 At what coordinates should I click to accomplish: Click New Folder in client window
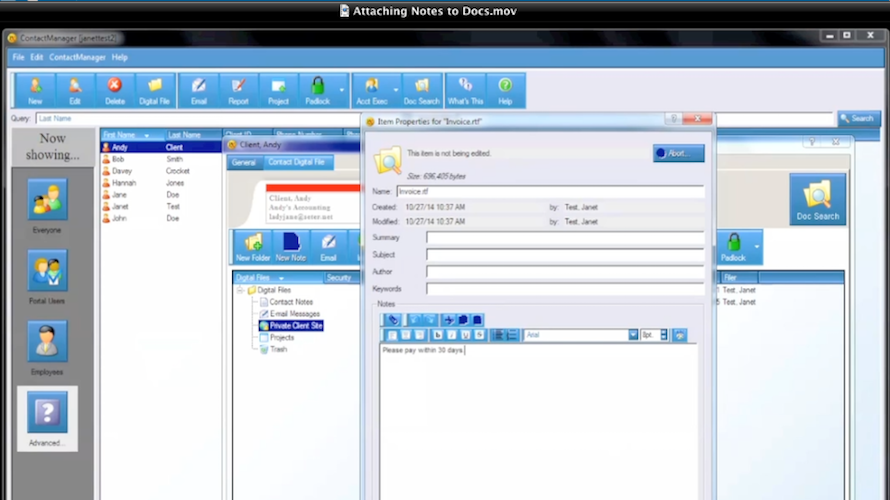(x=253, y=247)
